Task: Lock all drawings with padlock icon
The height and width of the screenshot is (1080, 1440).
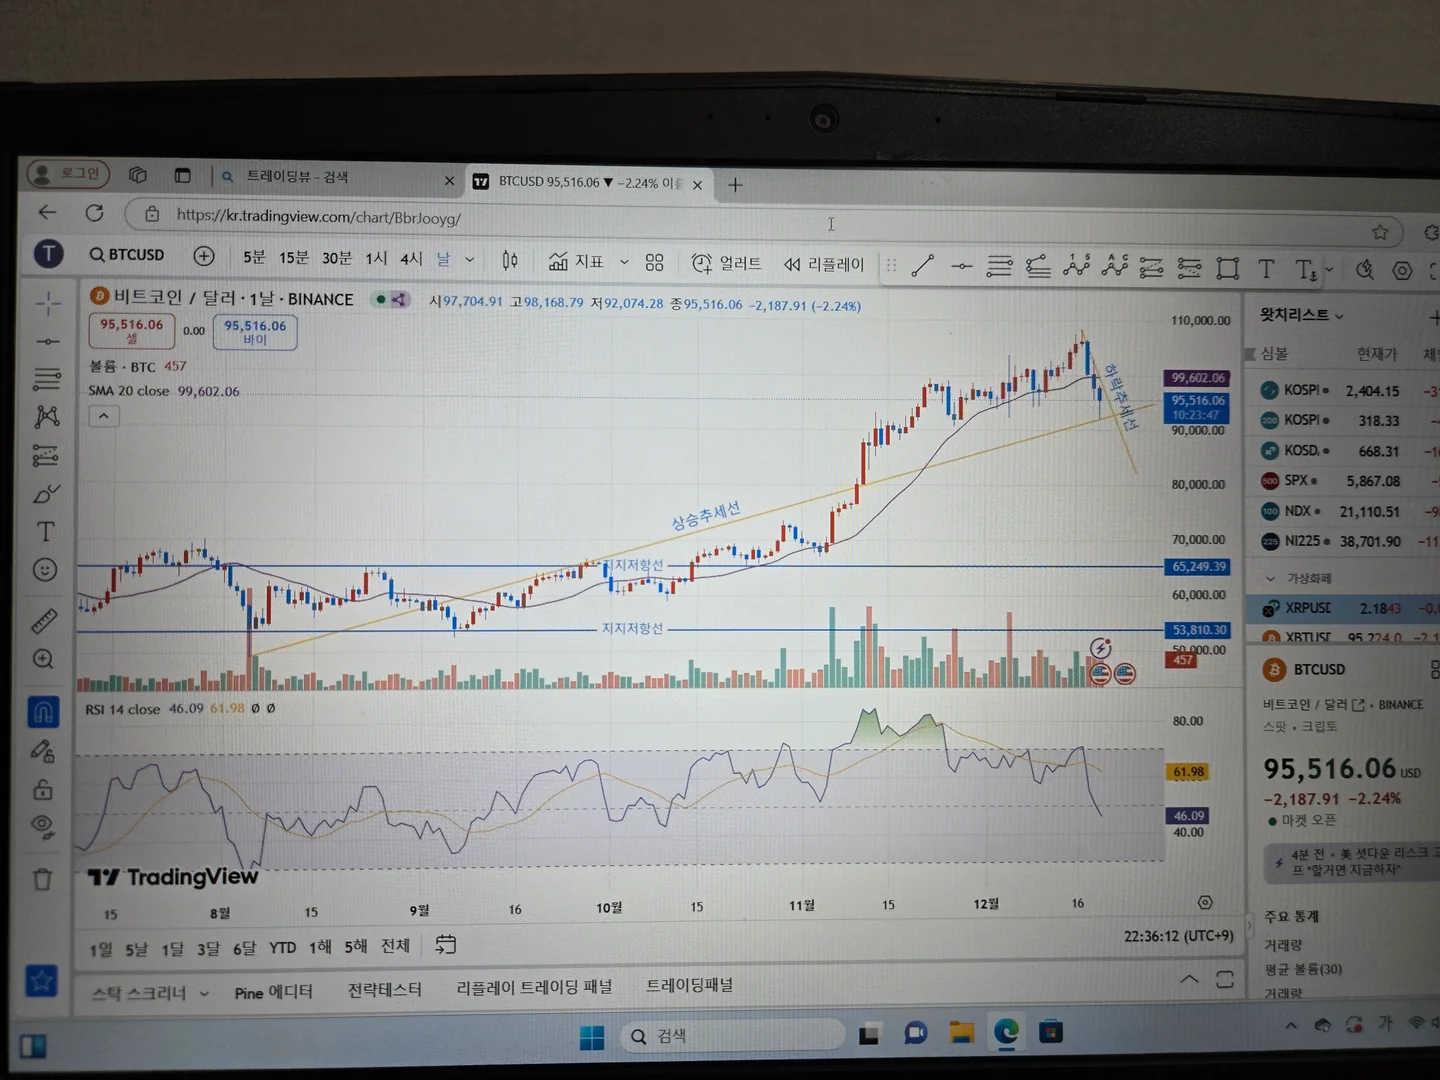Action: point(43,789)
